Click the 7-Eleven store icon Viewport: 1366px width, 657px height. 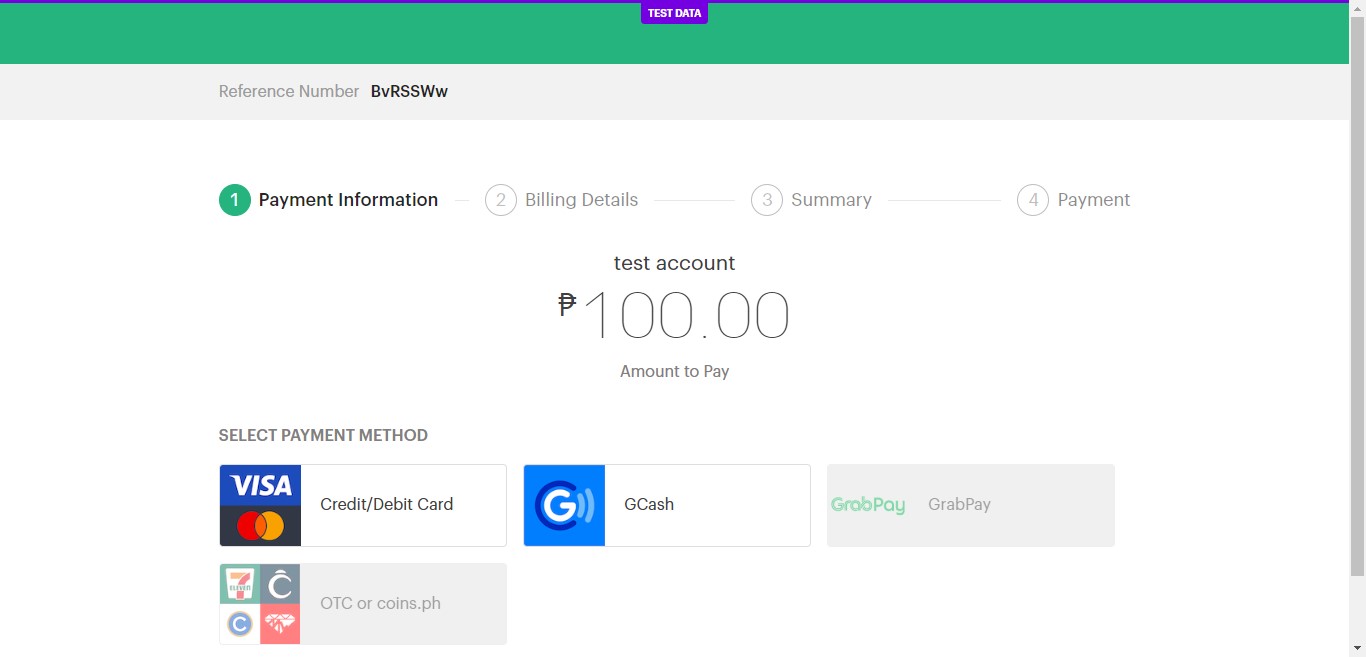pyautogui.click(x=240, y=583)
